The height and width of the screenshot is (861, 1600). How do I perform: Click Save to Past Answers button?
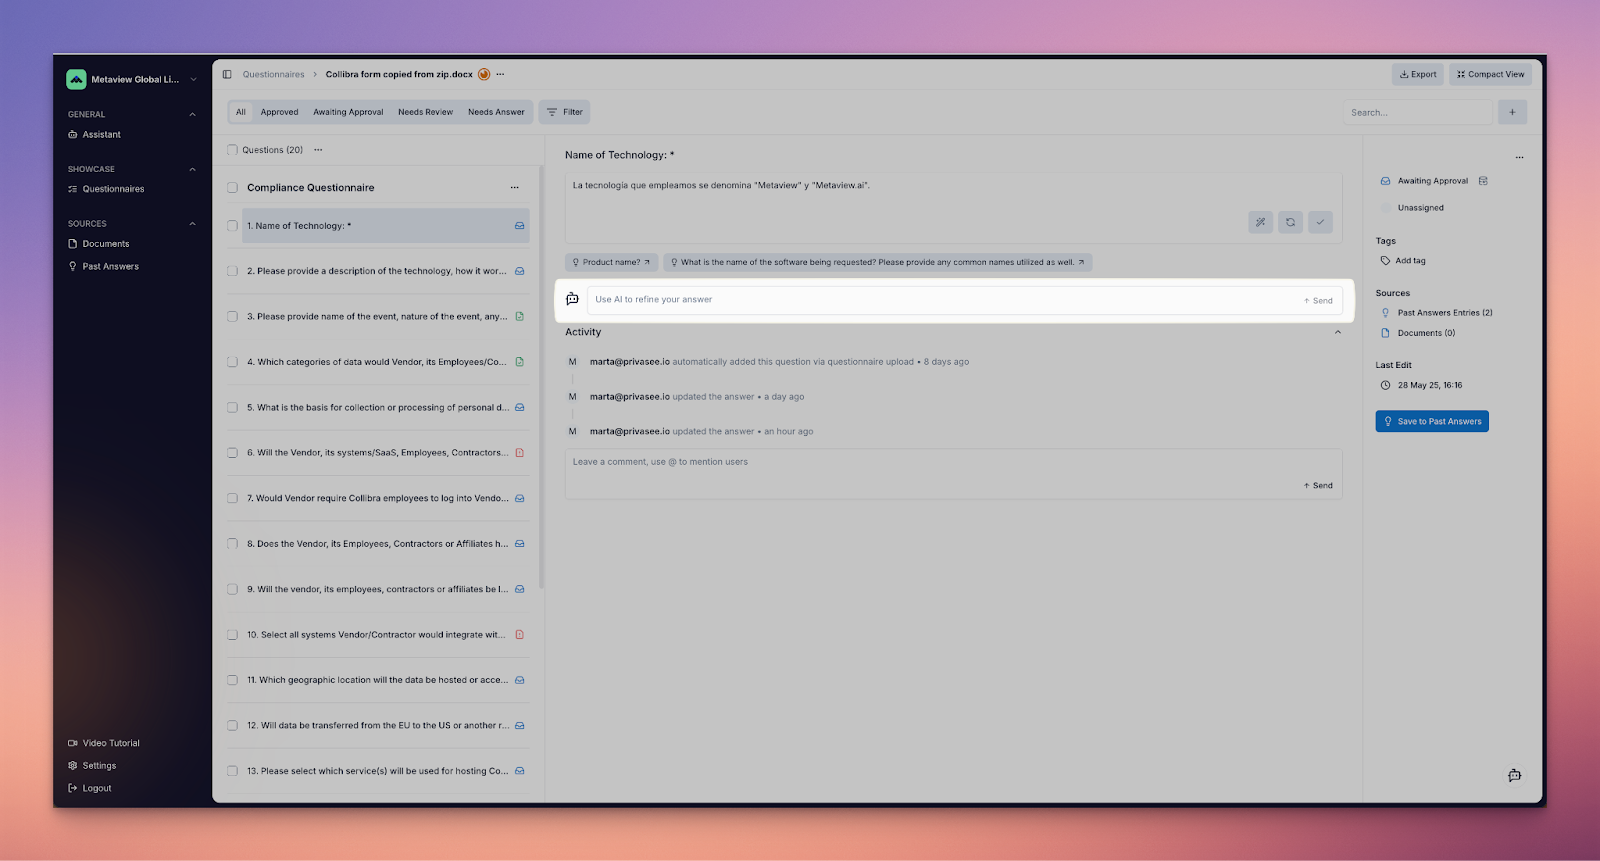(1431, 421)
